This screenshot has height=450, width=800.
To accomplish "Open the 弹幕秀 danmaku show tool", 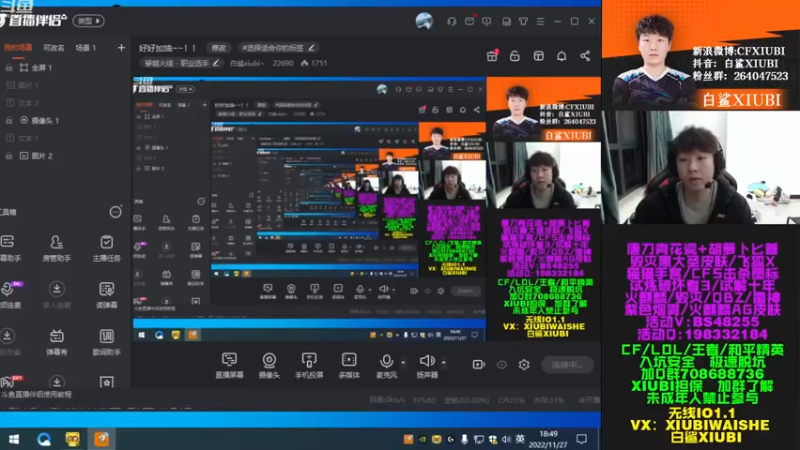I will 56,341.
